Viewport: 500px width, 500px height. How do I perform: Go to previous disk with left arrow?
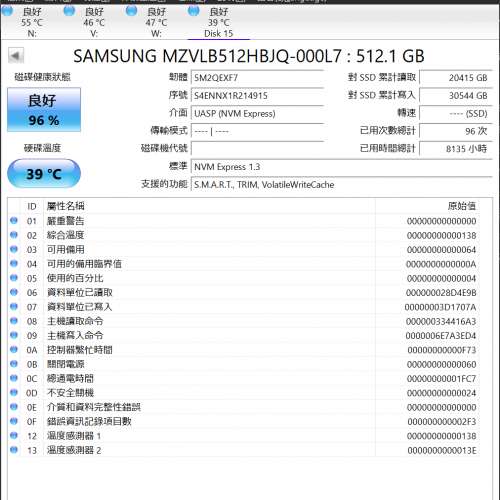[x=16, y=56]
